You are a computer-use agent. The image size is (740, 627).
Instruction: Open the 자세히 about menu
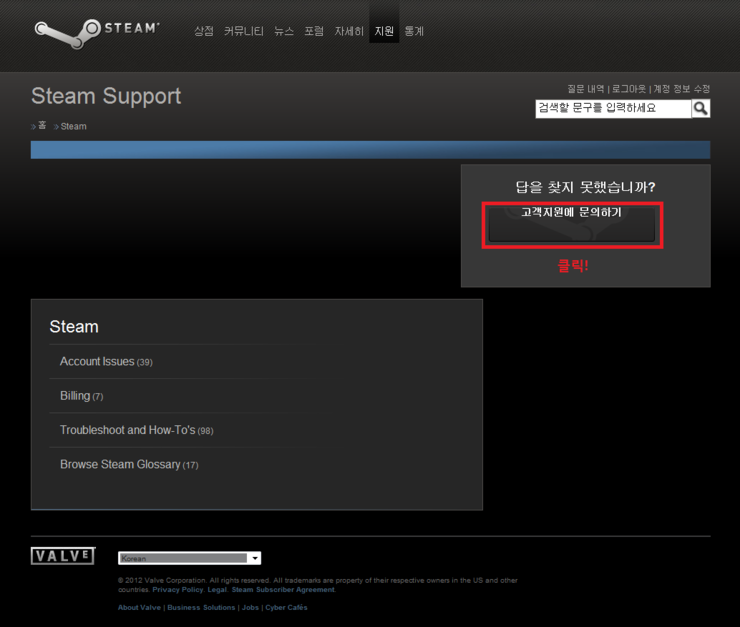[x=349, y=31]
